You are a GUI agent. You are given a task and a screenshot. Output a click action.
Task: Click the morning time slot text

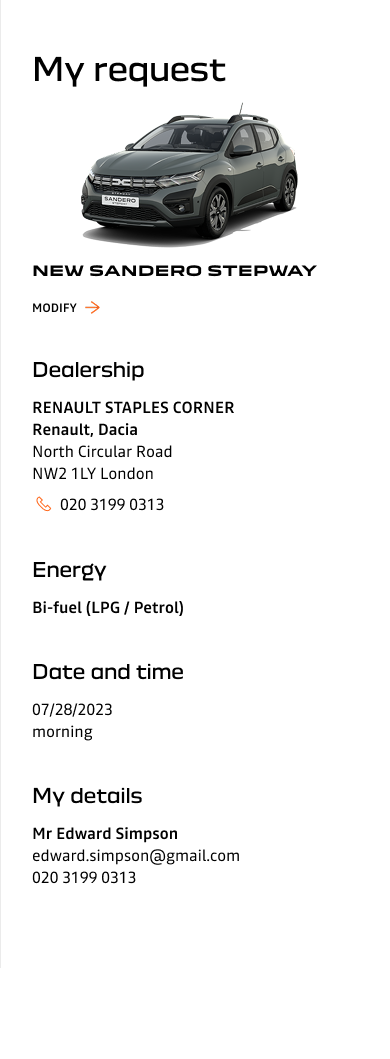[62, 732]
